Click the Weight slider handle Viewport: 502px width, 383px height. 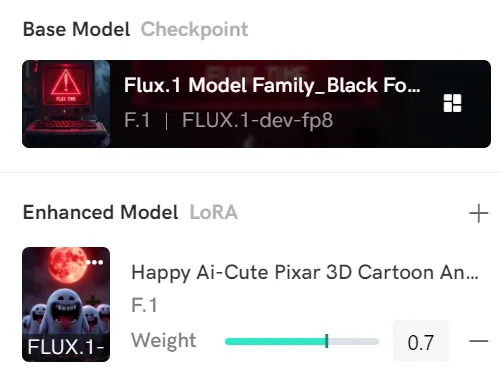327,341
